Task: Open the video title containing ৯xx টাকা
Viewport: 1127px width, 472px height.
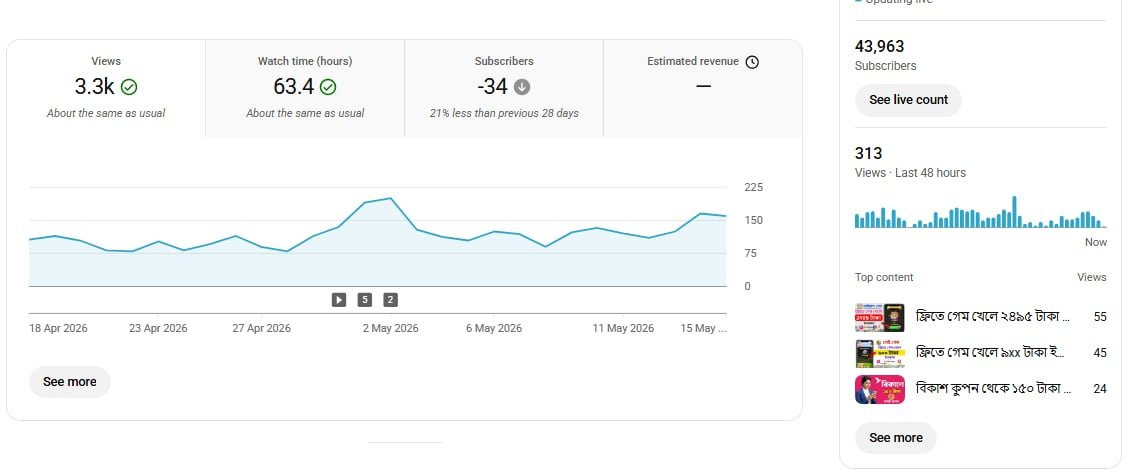Action: tap(991, 353)
